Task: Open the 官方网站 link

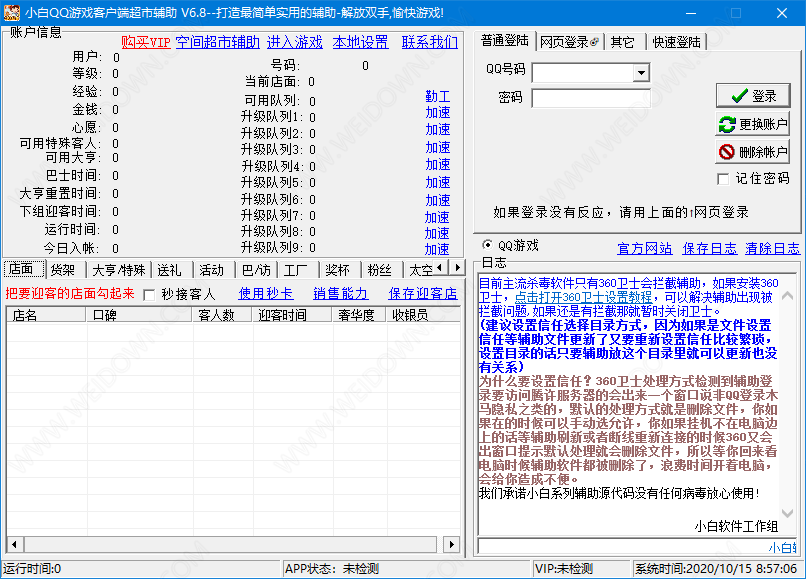Action: 645,249
